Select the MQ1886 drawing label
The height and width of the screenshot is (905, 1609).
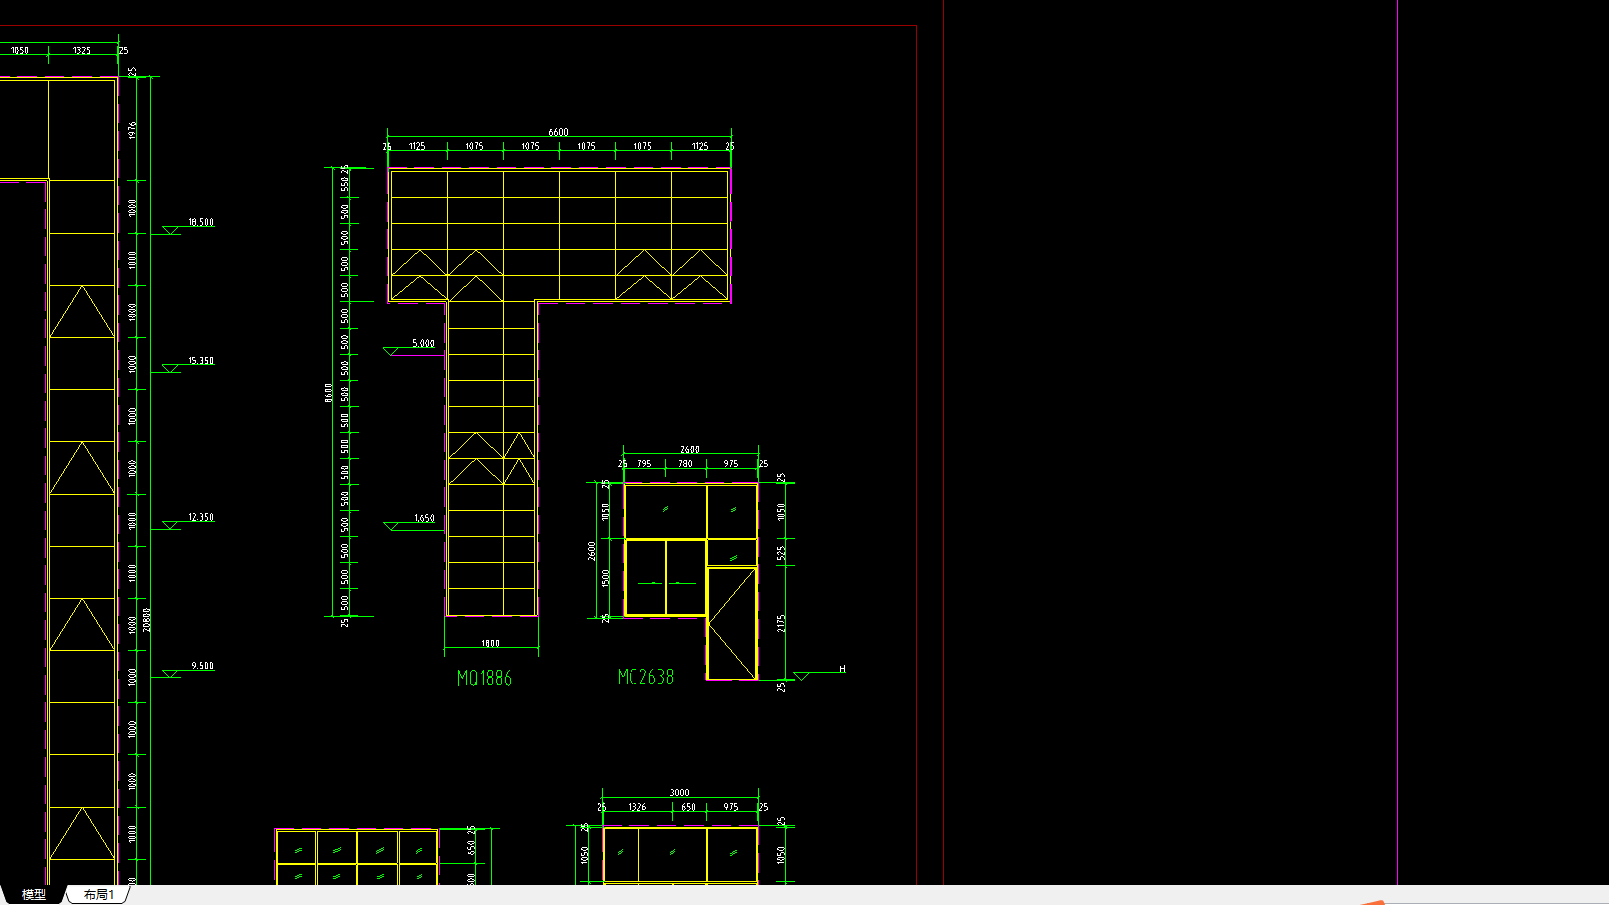coord(484,678)
